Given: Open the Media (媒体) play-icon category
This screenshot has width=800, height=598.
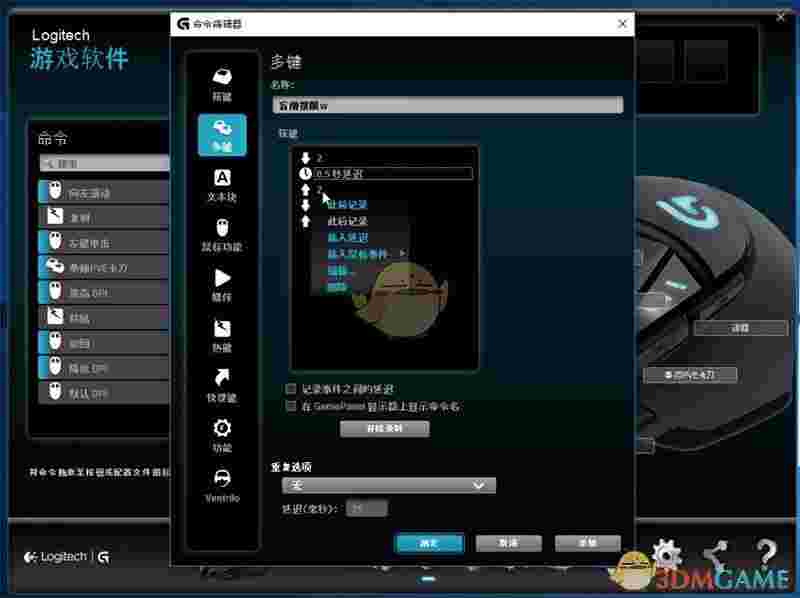Looking at the screenshot, I should [222, 285].
